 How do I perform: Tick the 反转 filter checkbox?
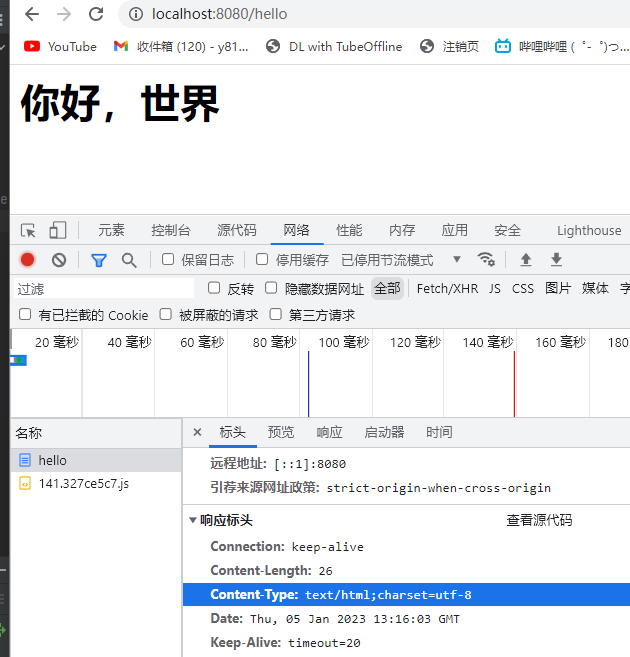tap(214, 288)
